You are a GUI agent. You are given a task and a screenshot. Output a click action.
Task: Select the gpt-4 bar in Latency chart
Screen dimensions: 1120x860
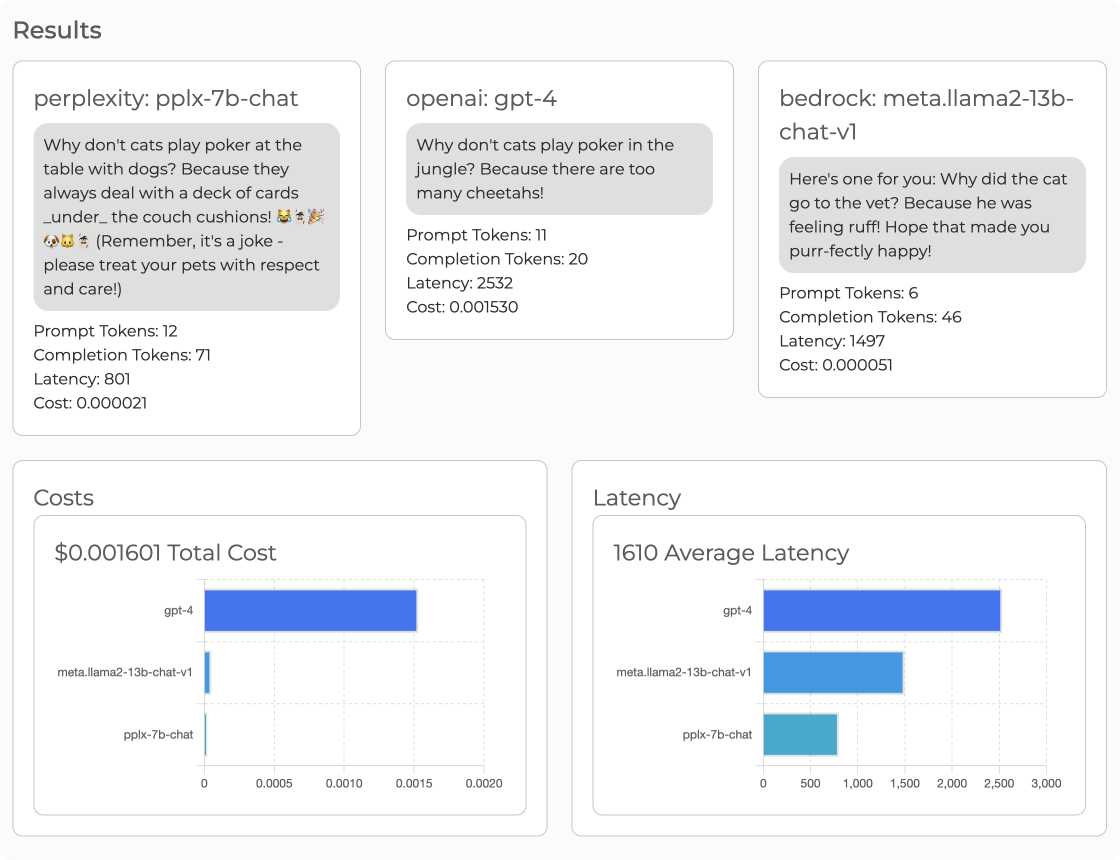click(881, 610)
